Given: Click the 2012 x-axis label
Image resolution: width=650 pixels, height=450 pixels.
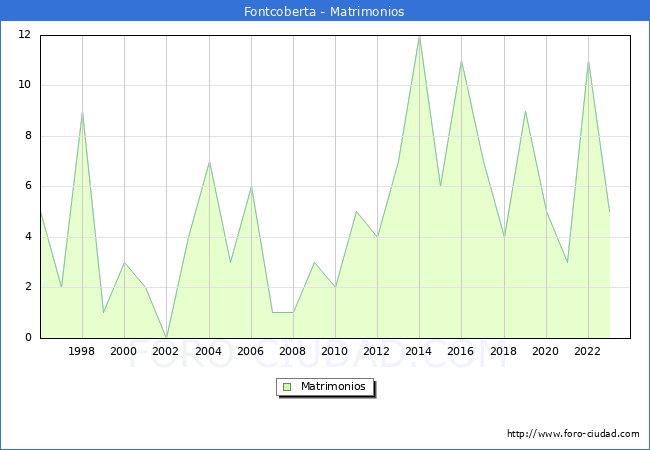Looking at the screenshot, I should tap(377, 351).
